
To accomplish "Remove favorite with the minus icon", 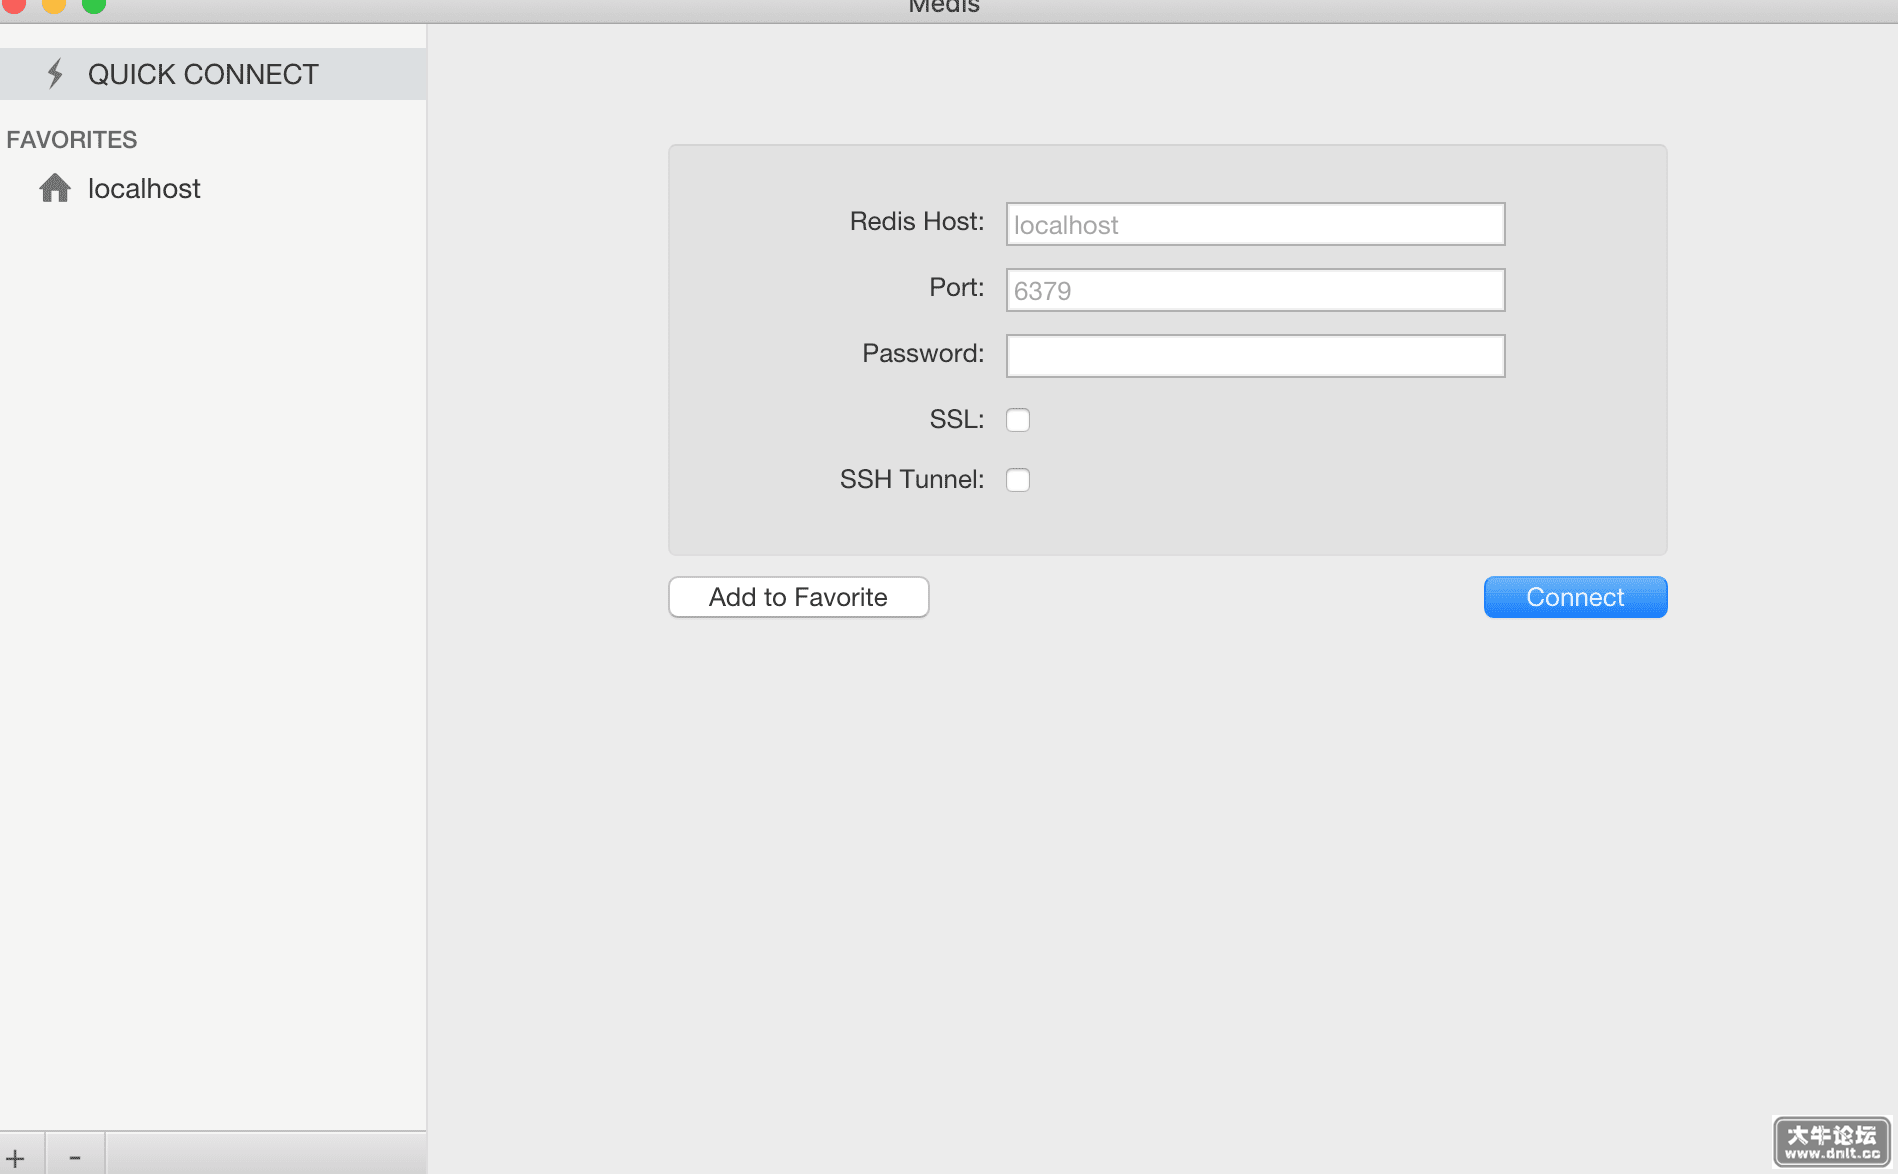I will coord(75,1158).
